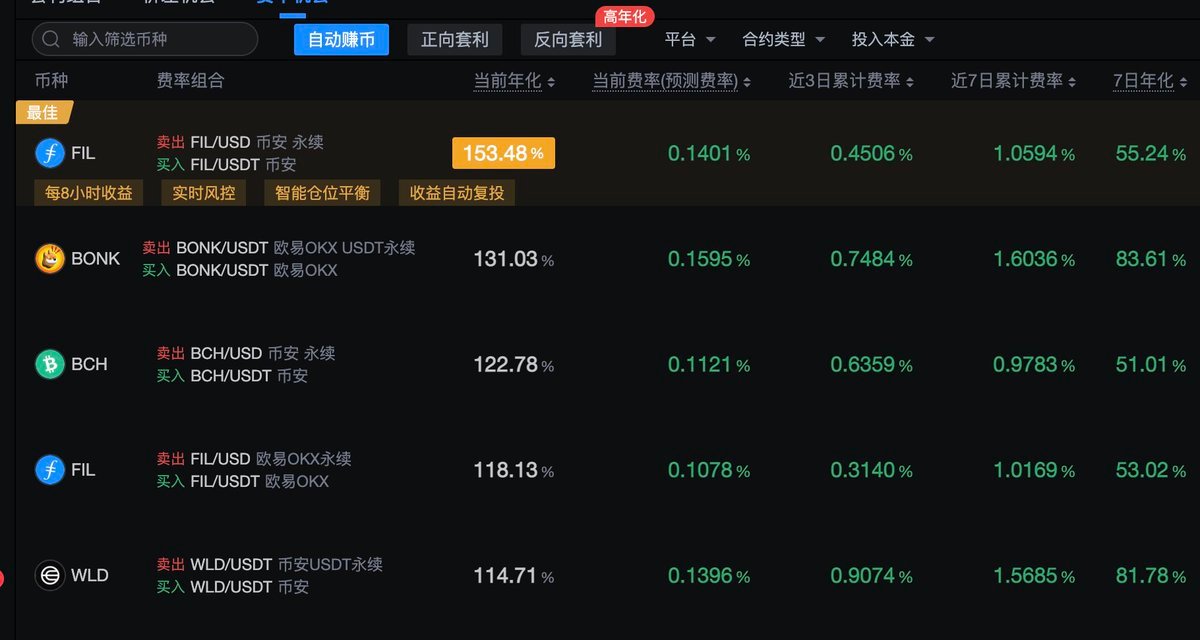
Task: Click WLD annualized value 114.71%
Action: 513,576
